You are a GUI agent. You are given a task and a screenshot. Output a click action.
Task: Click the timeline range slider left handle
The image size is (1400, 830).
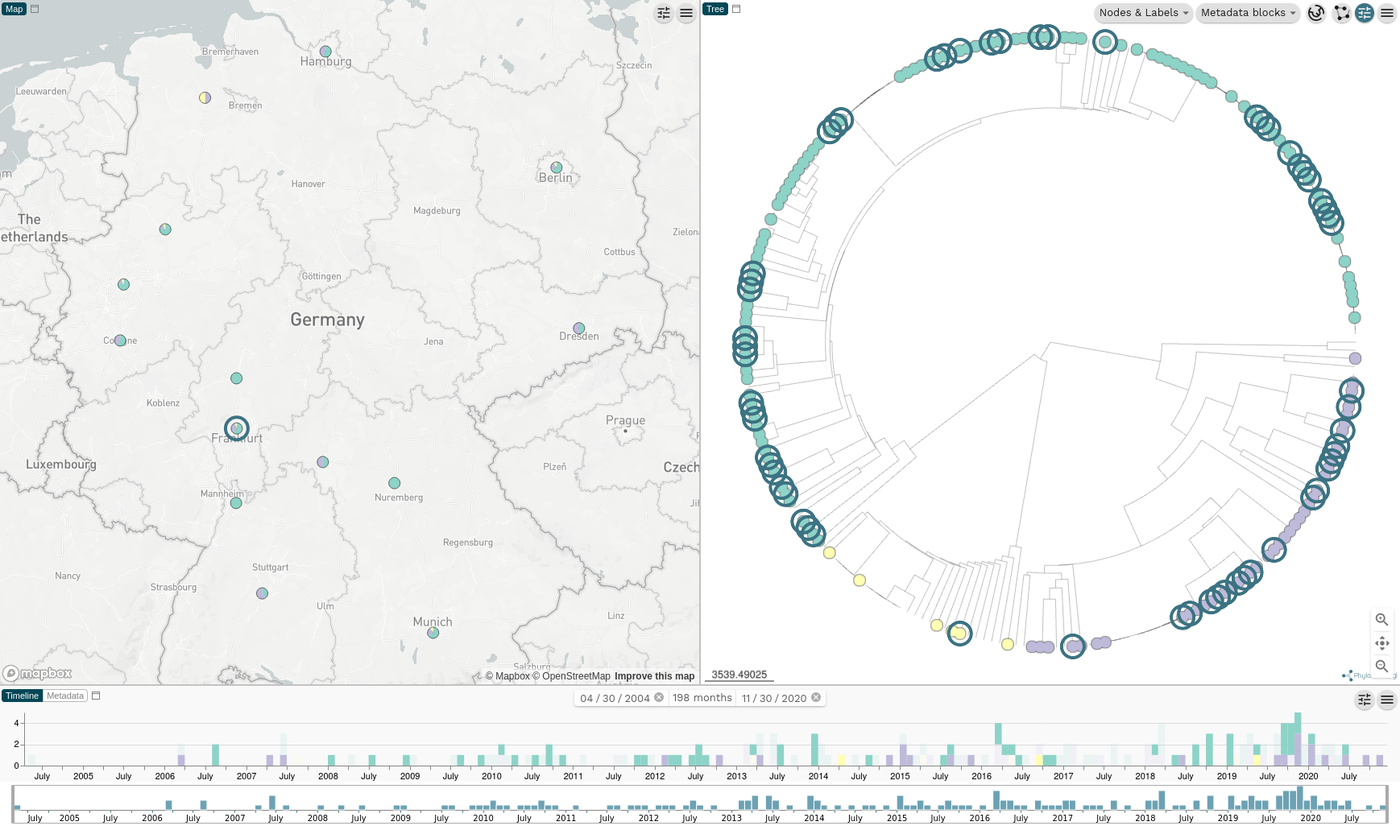click(x=14, y=804)
